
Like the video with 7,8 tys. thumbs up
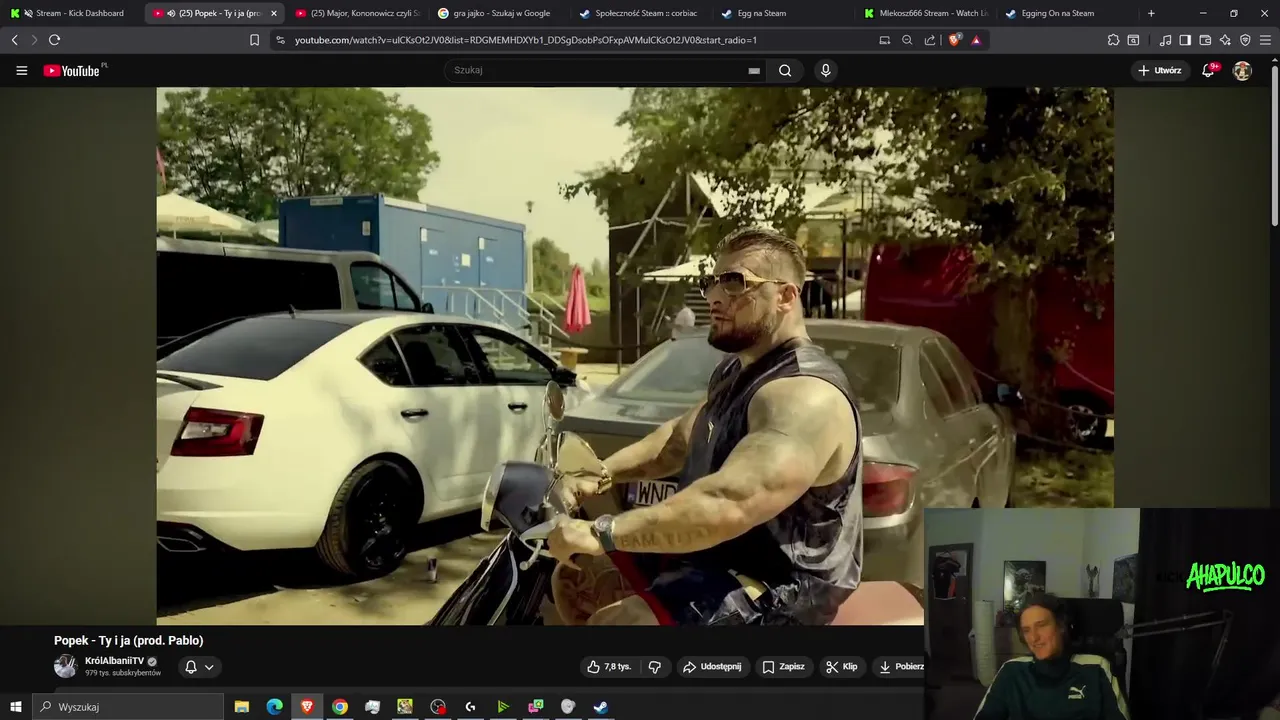(609, 667)
